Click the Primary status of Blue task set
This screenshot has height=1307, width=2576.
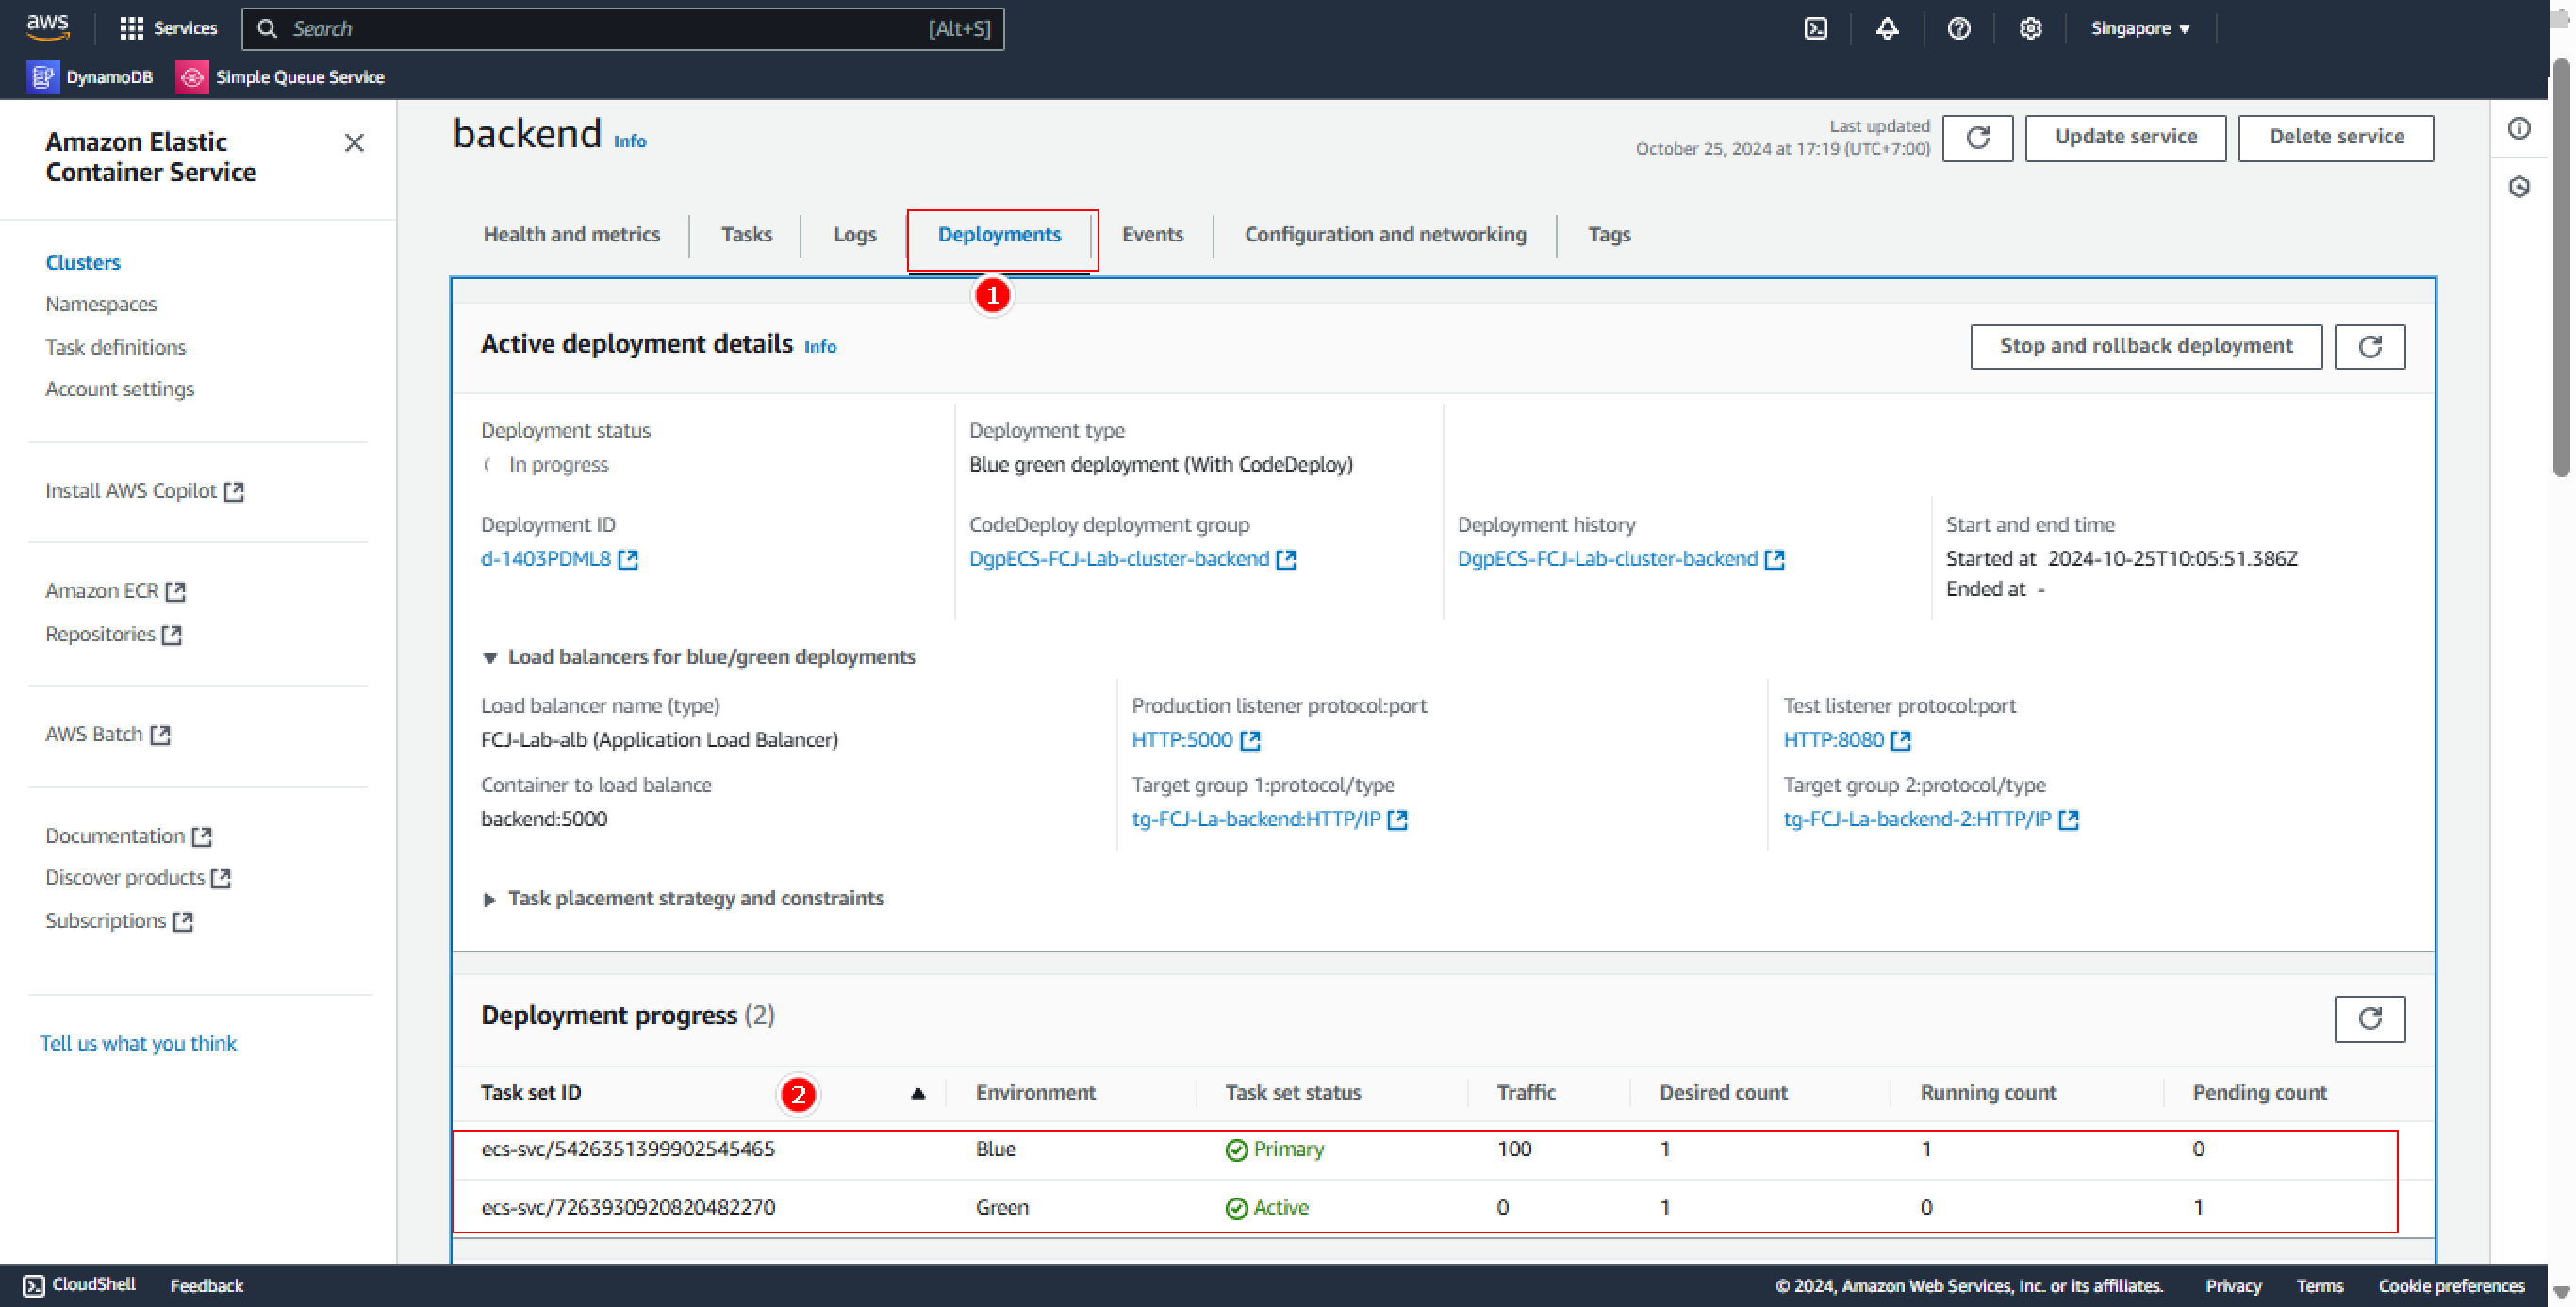click(x=1275, y=1149)
